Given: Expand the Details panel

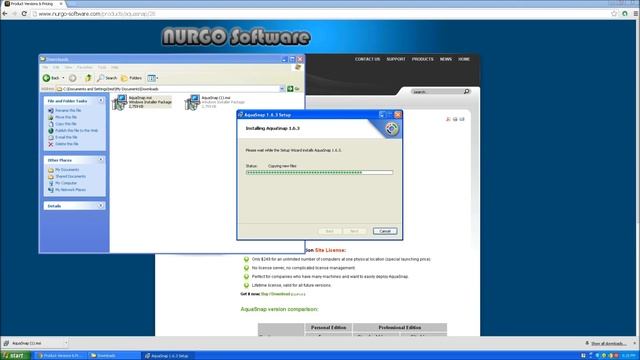Looking at the screenshot, I should (x=100, y=206).
